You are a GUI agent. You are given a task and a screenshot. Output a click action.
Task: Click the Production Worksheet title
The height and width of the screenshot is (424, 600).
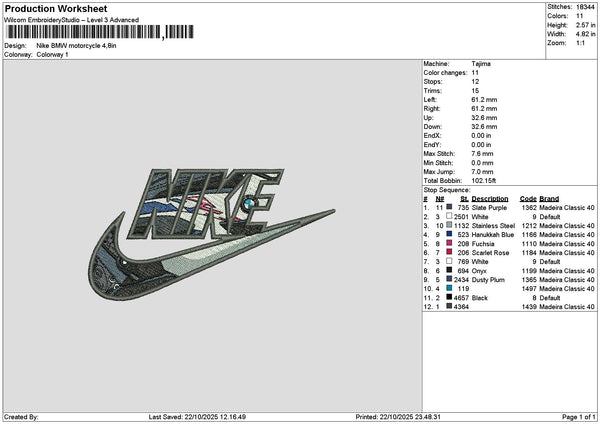tap(56, 9)
